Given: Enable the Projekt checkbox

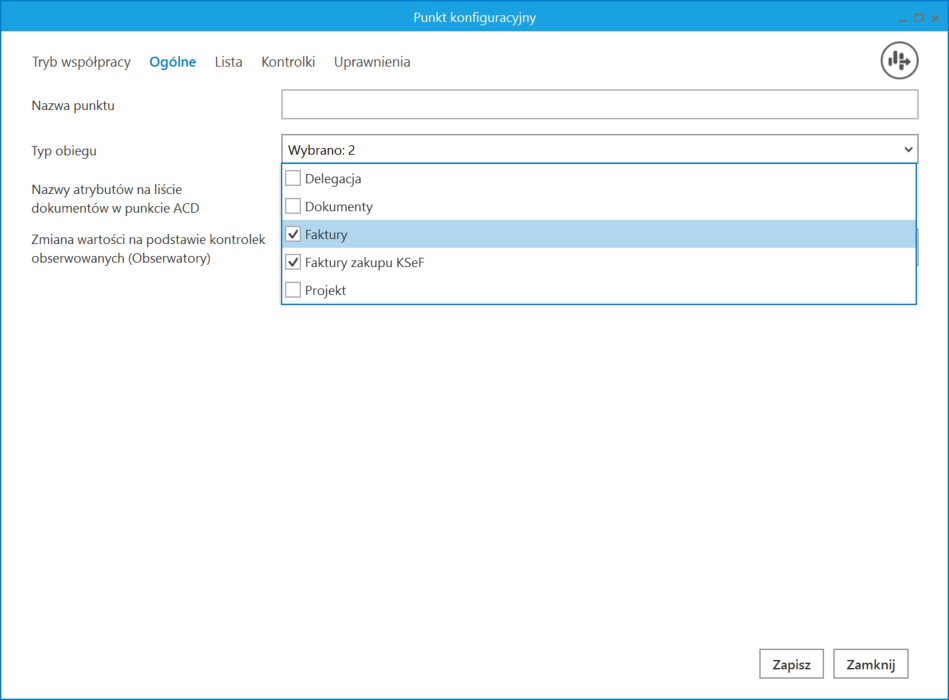Looking at the screenshot, I should (x=293, y=291).
